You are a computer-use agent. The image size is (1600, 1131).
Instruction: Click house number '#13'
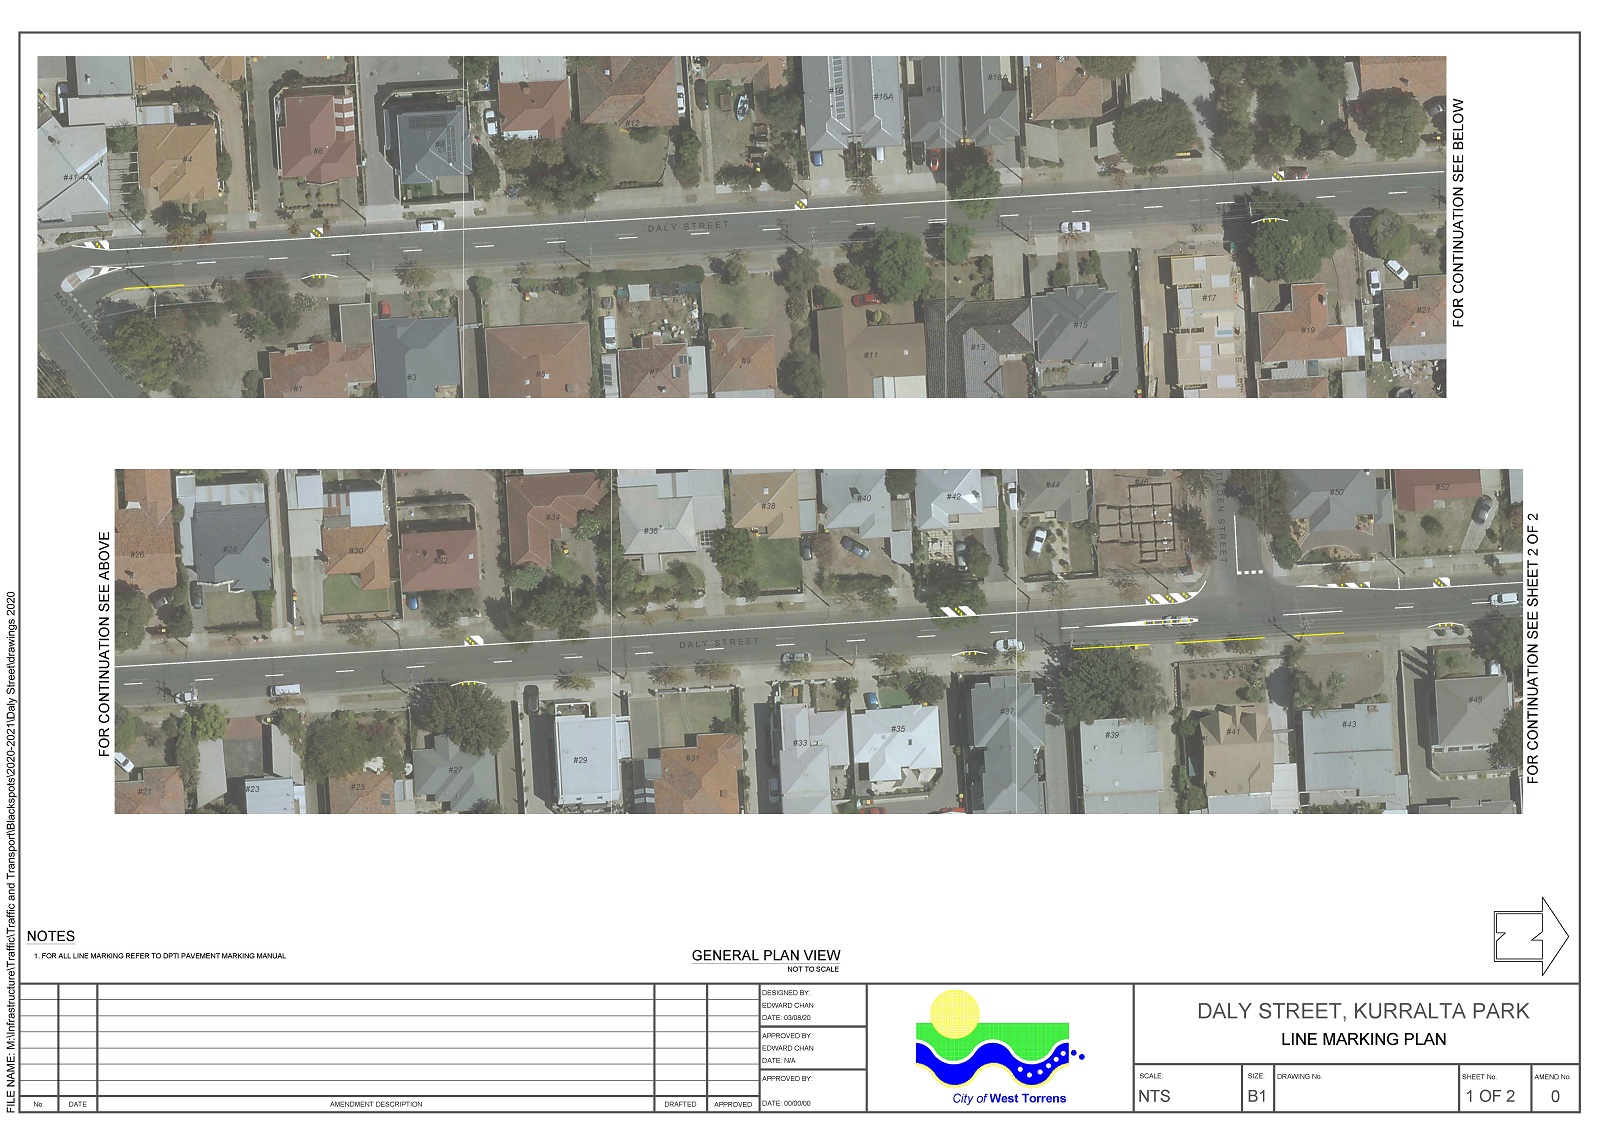point(977,347)
